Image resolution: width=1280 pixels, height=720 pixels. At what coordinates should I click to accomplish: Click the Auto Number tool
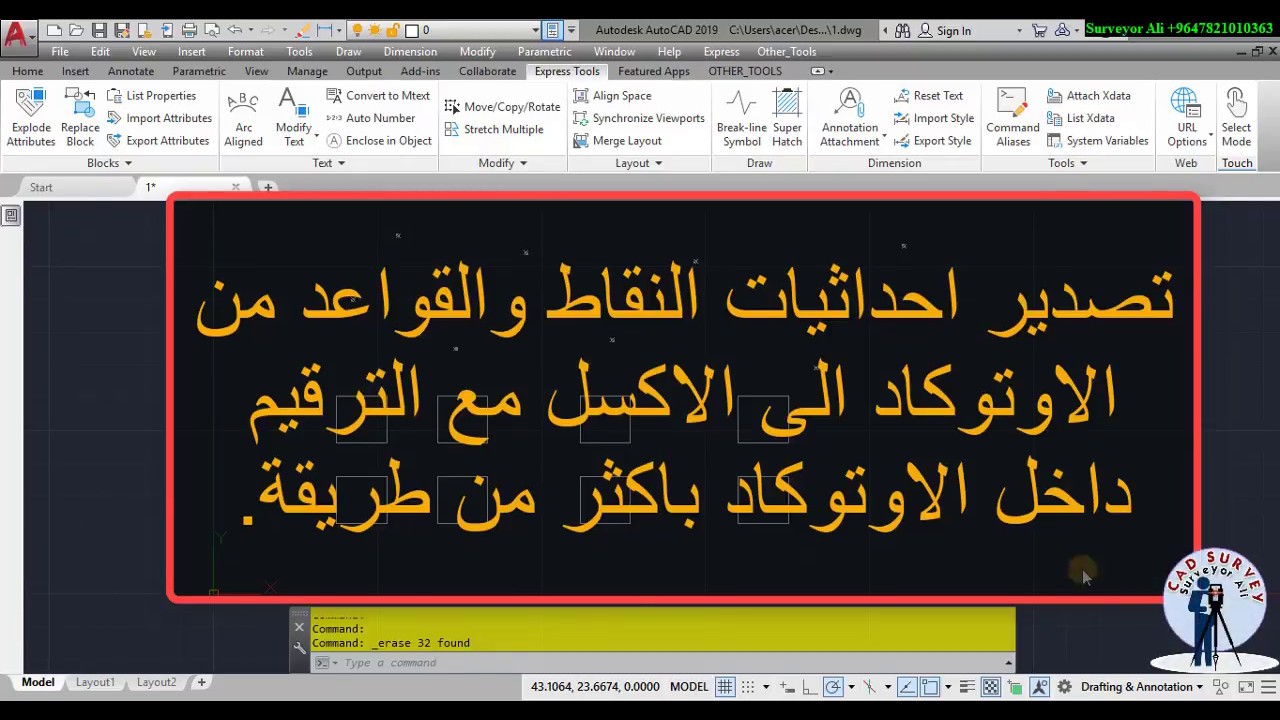371,118
